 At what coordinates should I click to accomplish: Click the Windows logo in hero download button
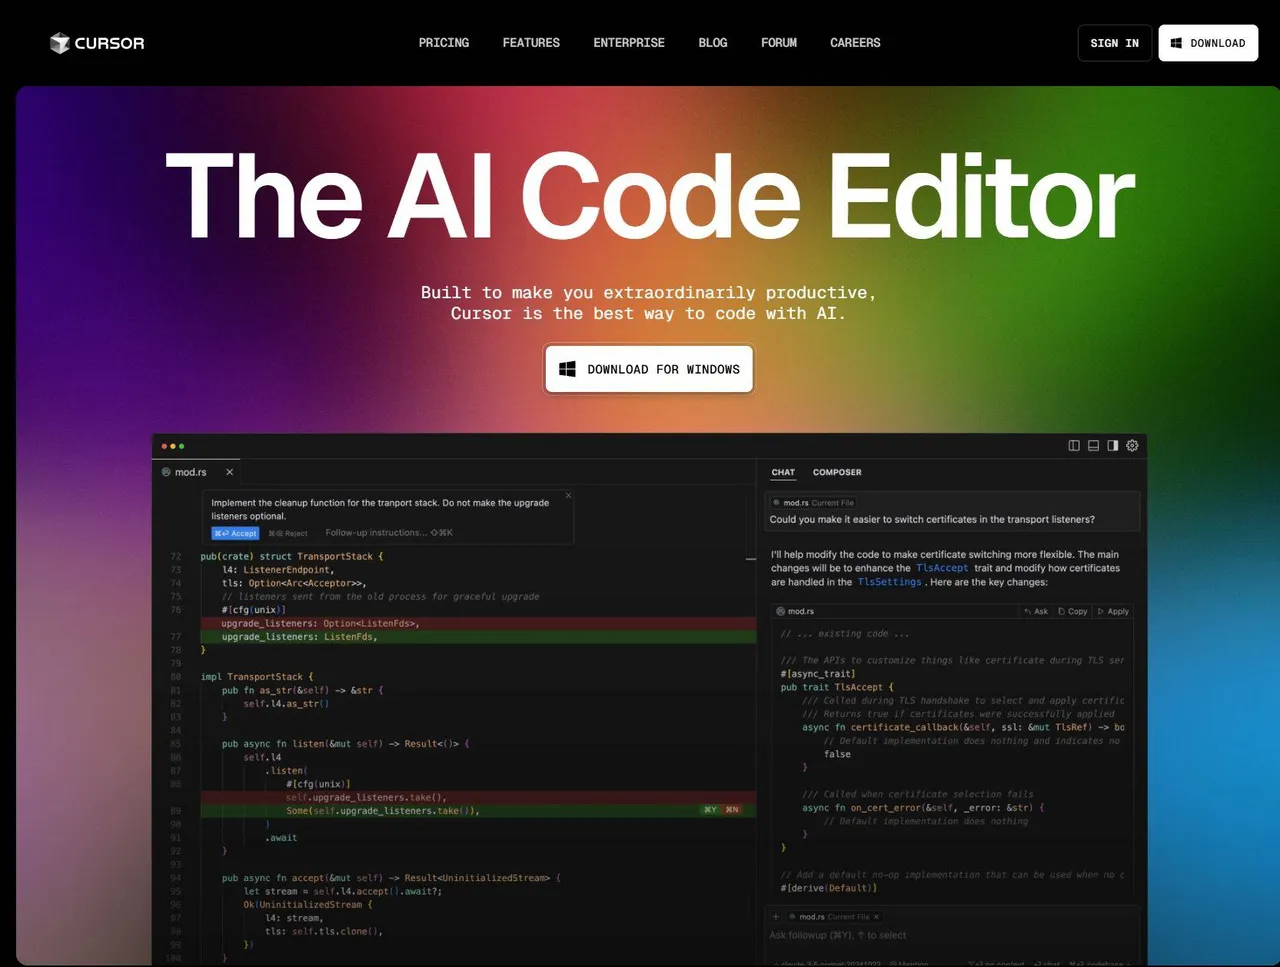[567, 369]
